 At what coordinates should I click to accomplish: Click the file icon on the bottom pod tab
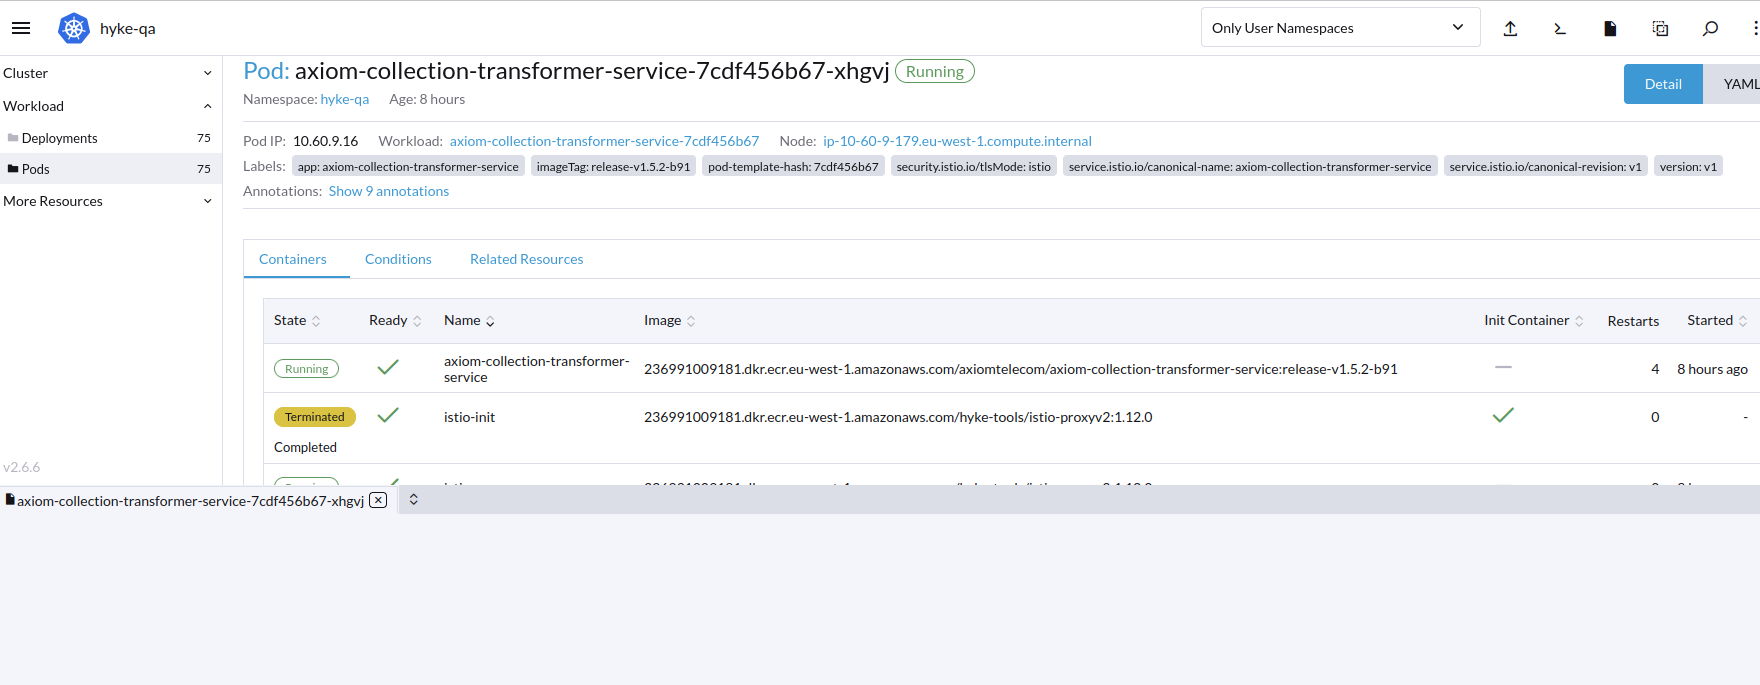[10, 499]
